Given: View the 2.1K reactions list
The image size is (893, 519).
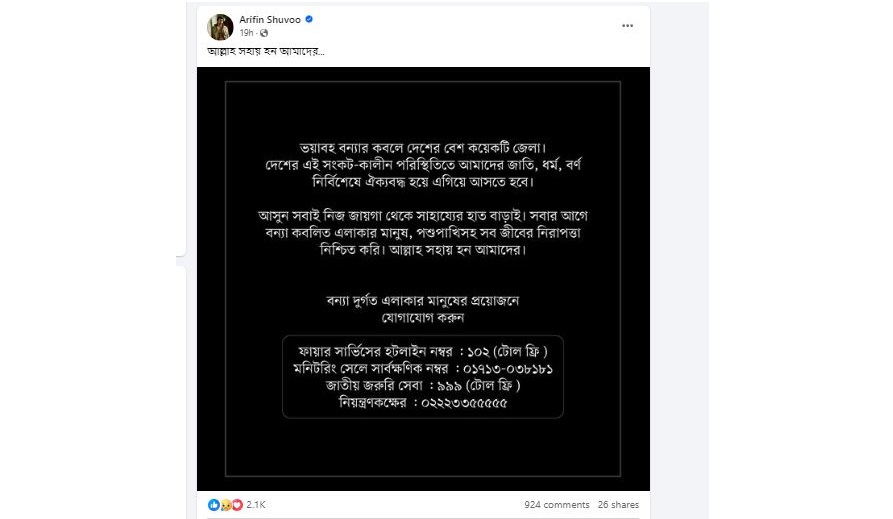Looking at the screenshot, I should tap(256, 505).
